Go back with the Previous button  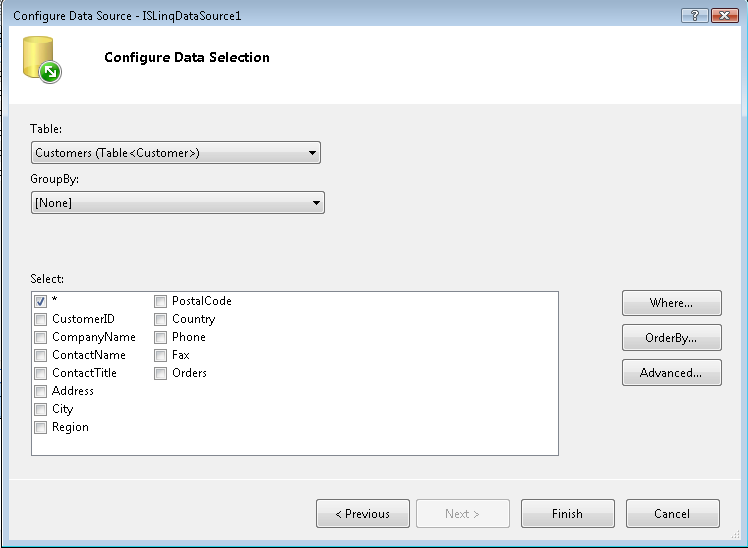point(362,514)
